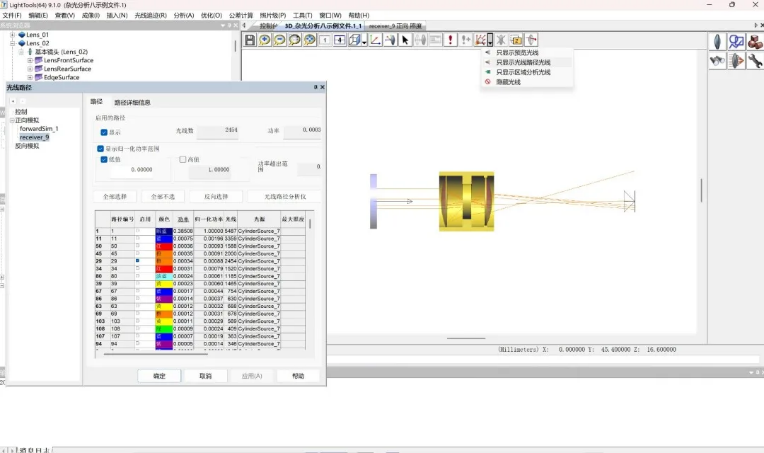Select forwardSim_1 in the ray path tree
Viewport: 764px width, 453px height.
[38, 128]
